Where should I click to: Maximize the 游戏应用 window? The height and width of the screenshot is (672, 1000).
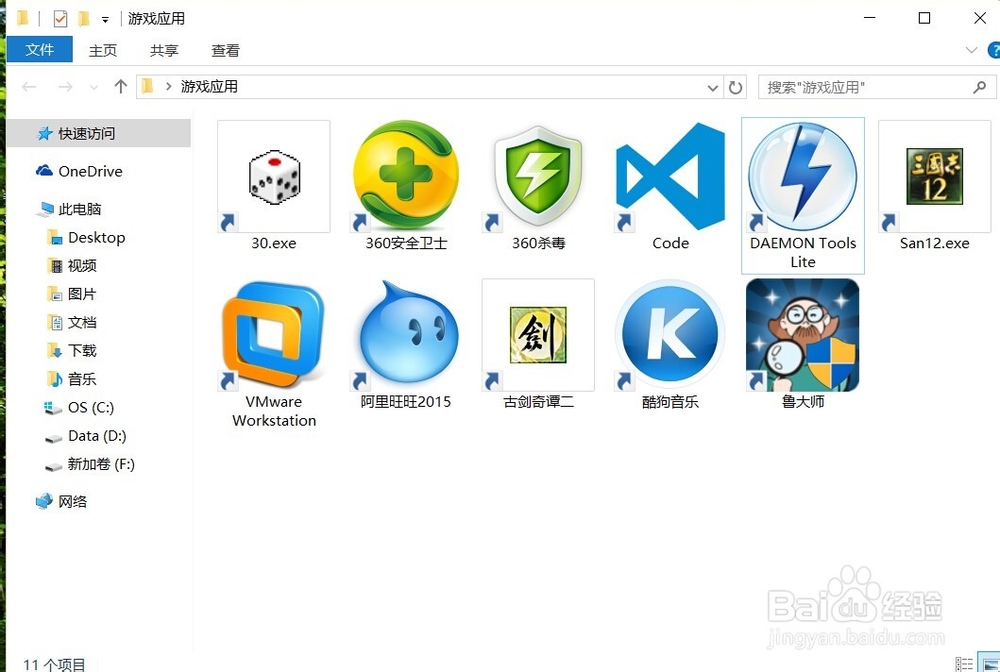click(924, 18)
